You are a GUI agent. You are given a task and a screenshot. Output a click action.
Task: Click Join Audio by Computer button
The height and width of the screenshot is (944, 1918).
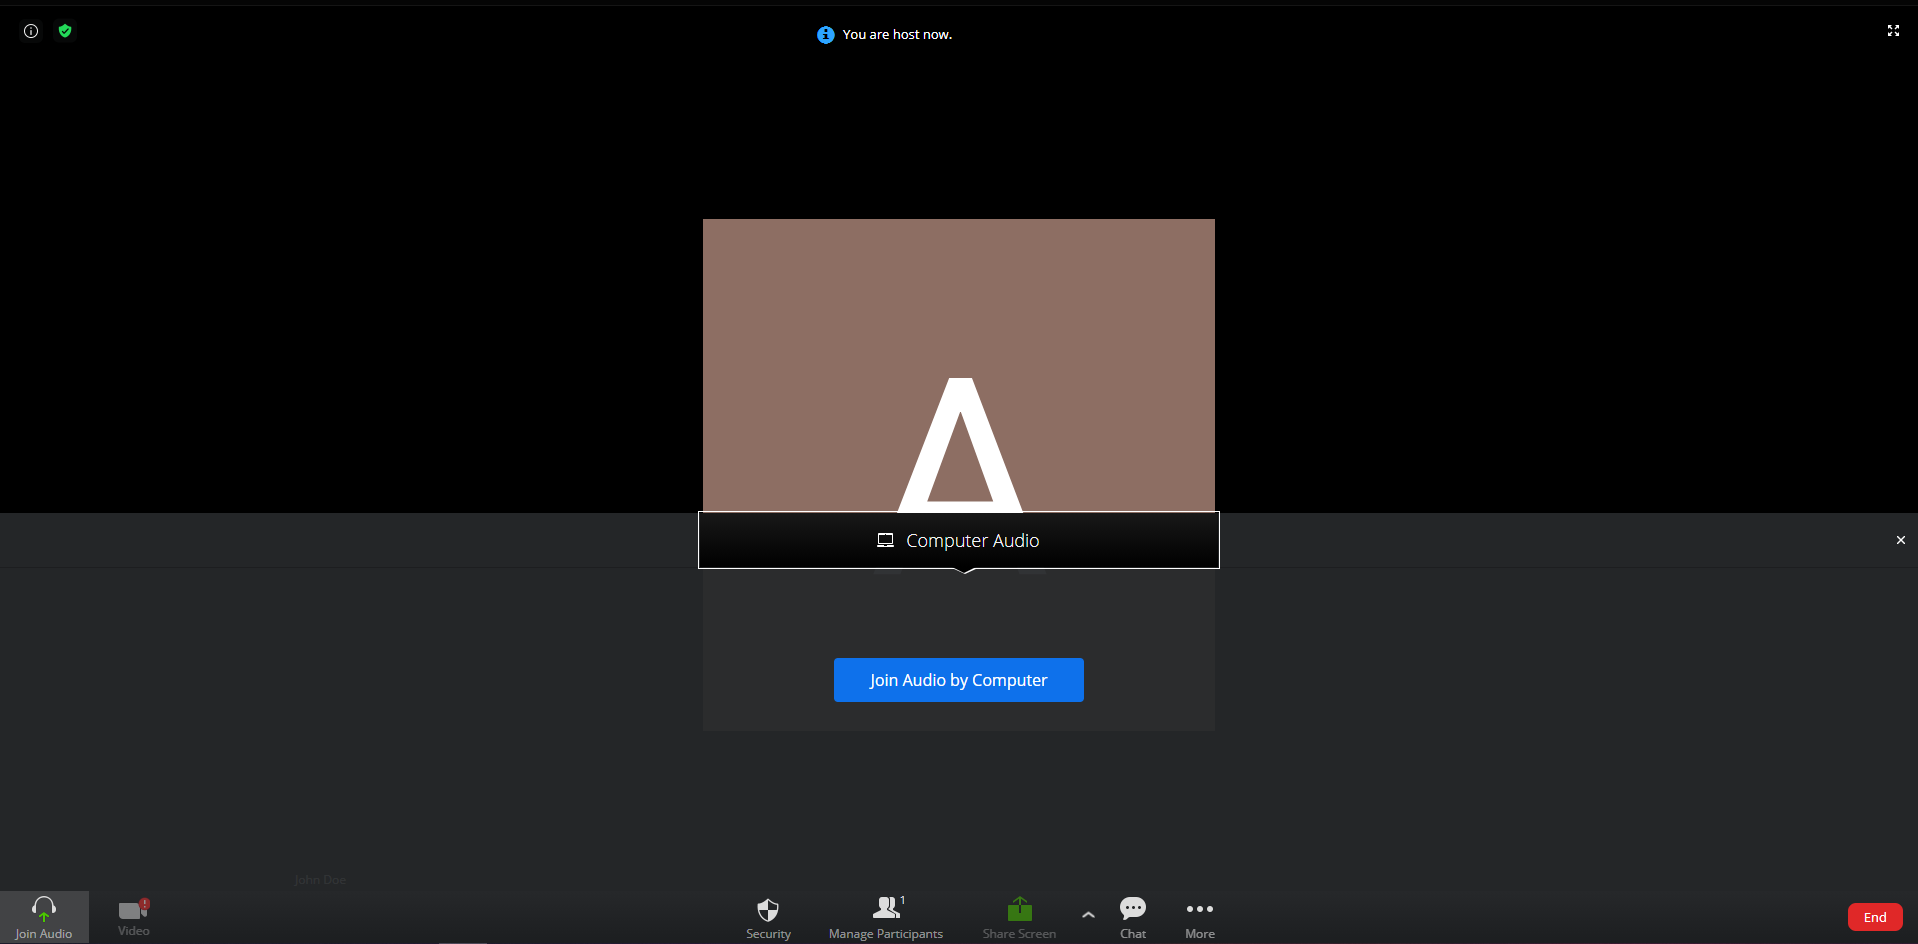(959, 680)
